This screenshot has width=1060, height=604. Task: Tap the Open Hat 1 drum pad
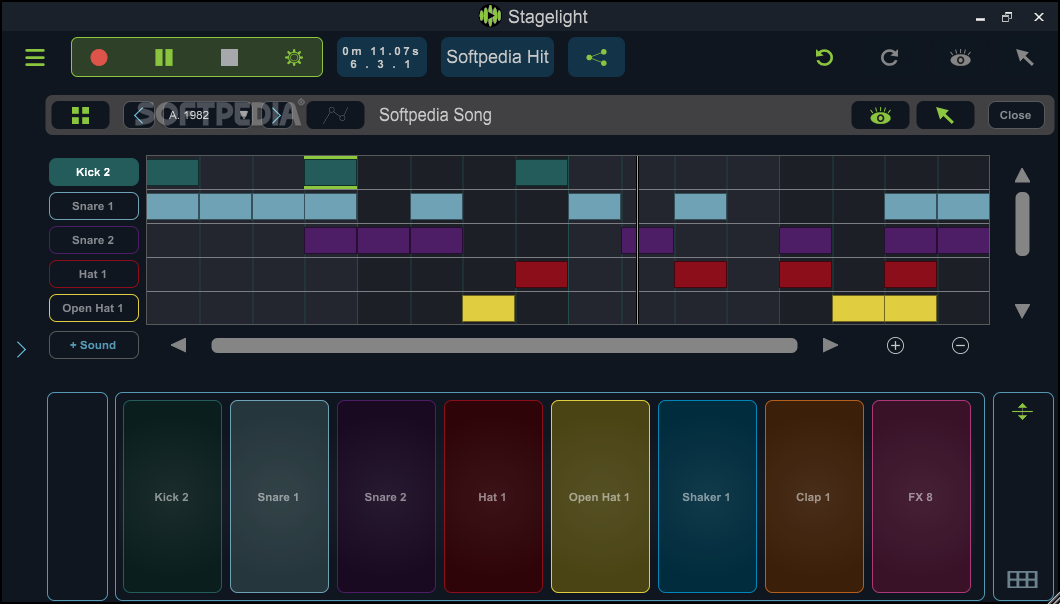pos(600,496)
